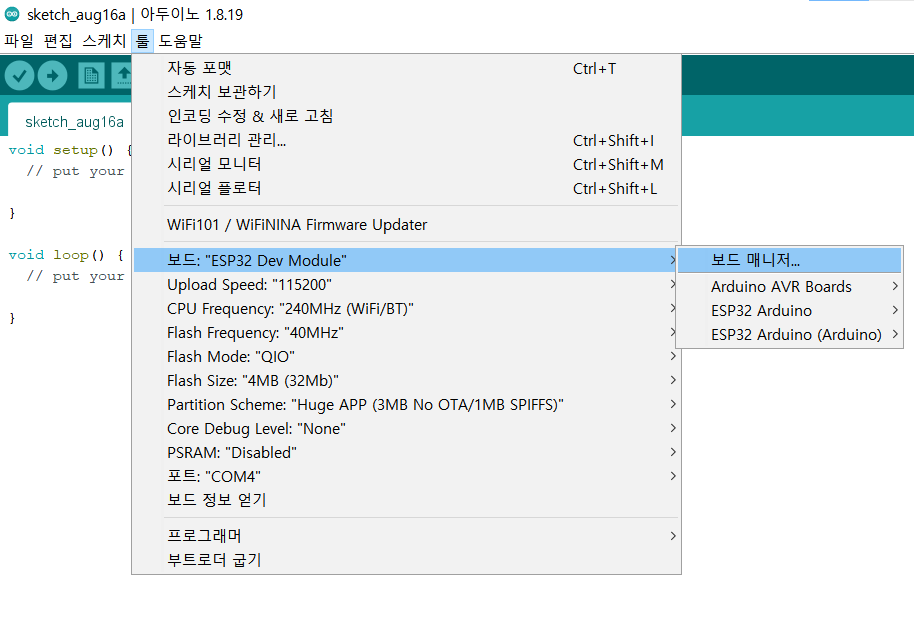Choose 부트로더 굽기 menu entry
This screenshot has height=629, width=914.
pos(407,560)
